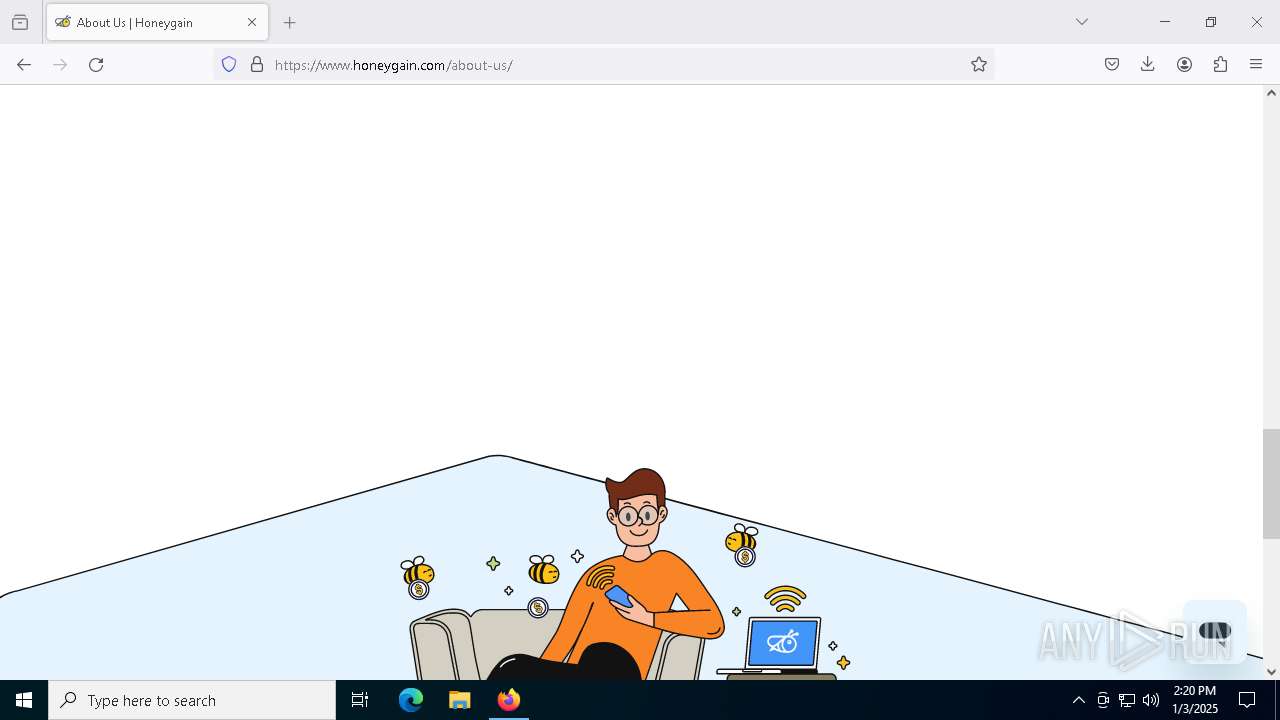
Task: Save page to Pocket
Action: 1112,64
